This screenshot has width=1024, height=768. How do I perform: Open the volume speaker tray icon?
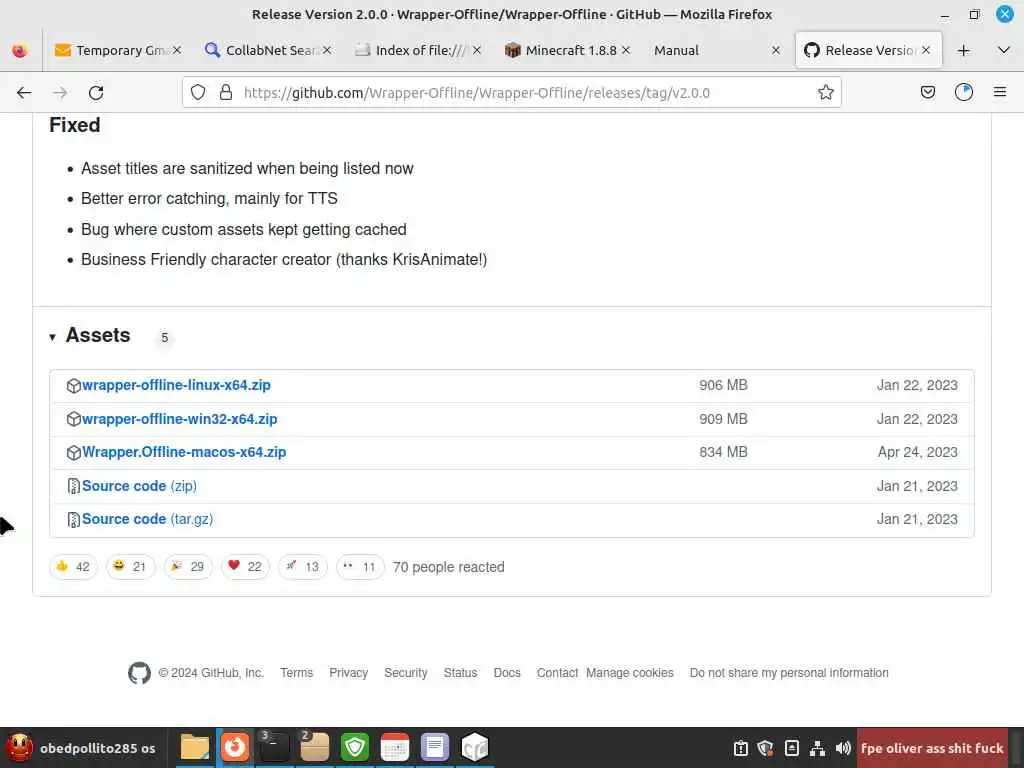coord(843,748)
